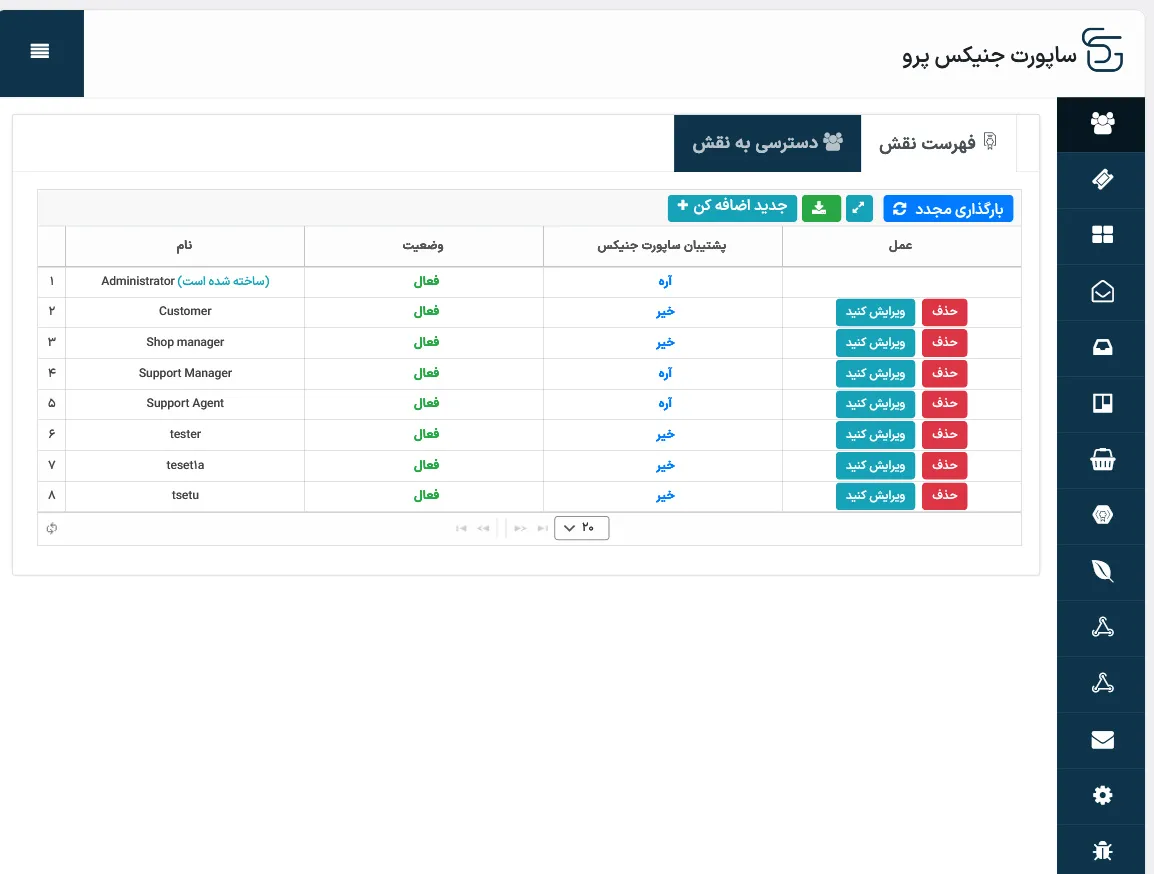Go to last page pager icon

coord(542,528)
